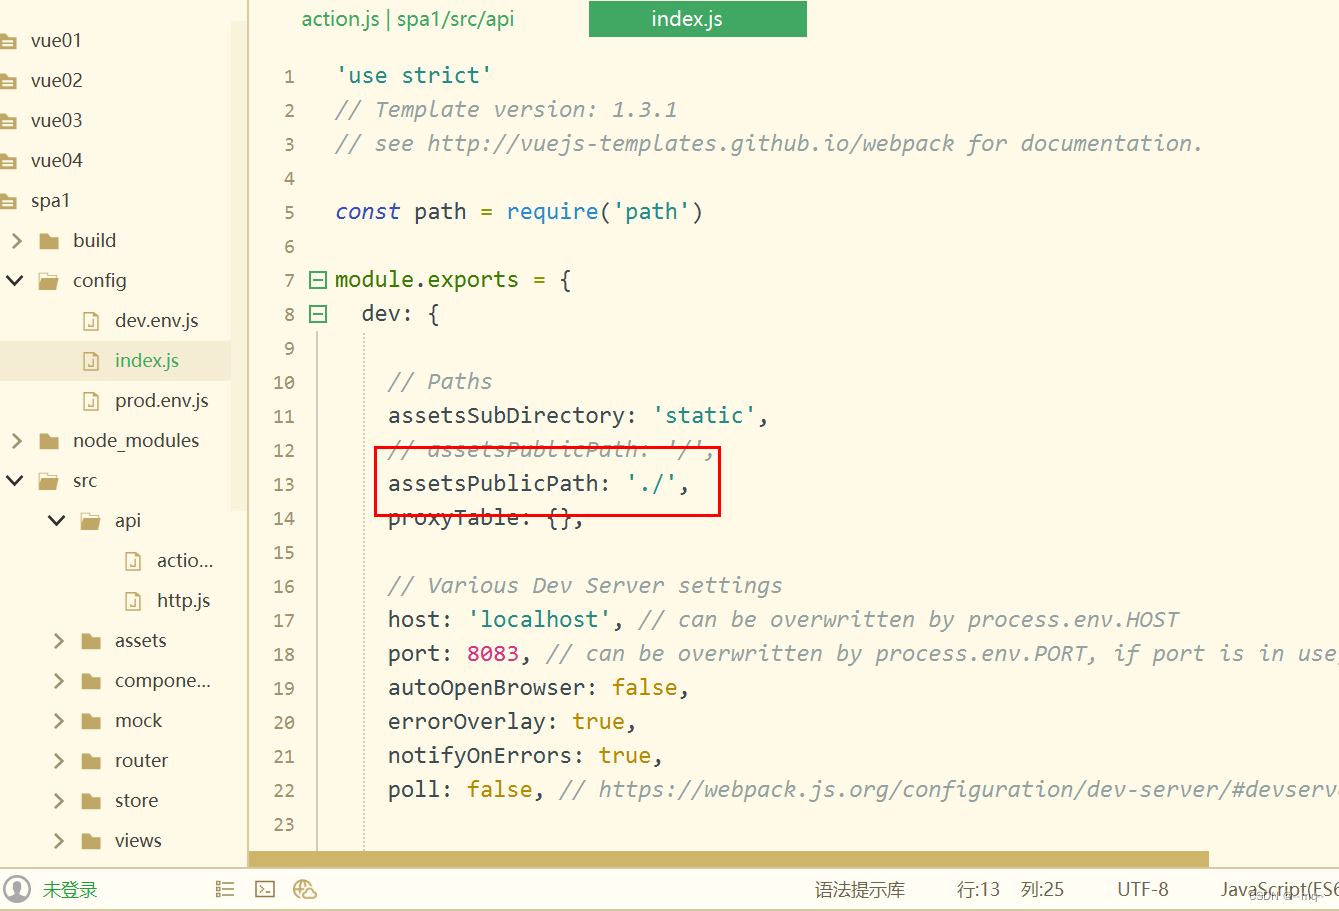Click the prod.env.js file icon
Image resolution: width=1339 pixels, height=911 pixels.
[91, 401]
